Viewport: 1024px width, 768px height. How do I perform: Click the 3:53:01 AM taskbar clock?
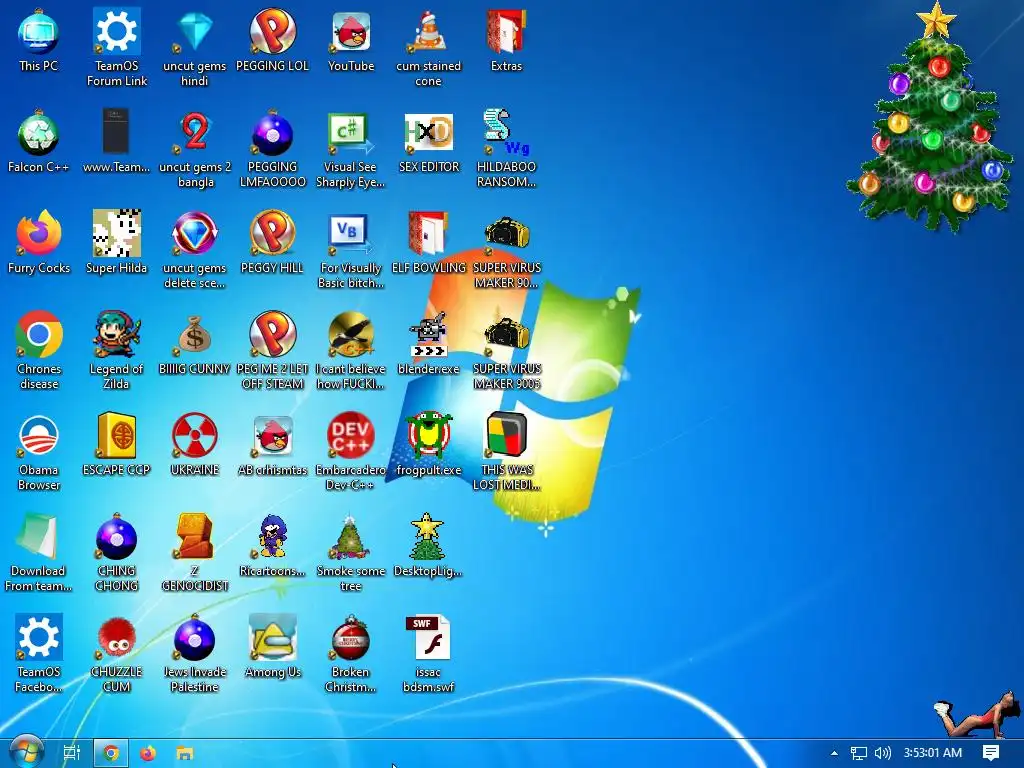[933, 753]
